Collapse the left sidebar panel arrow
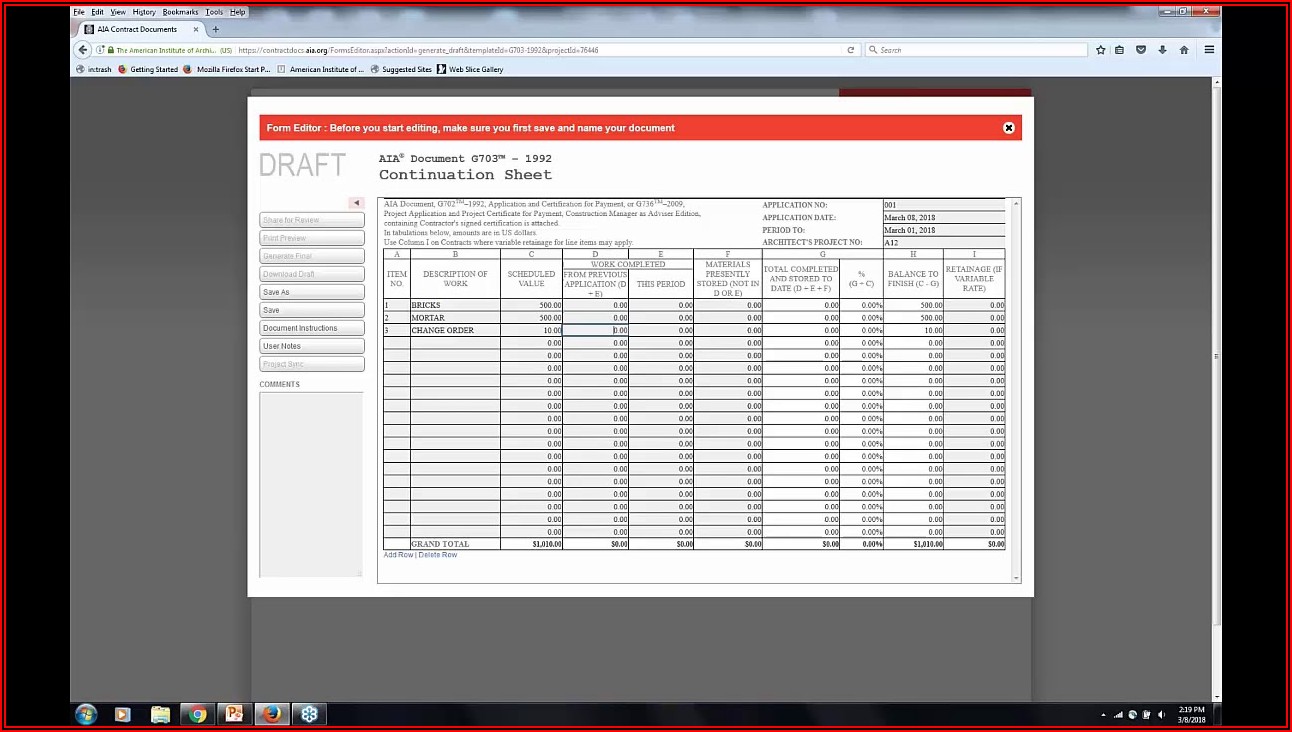The image size is (1292, 732). (356, 203)
